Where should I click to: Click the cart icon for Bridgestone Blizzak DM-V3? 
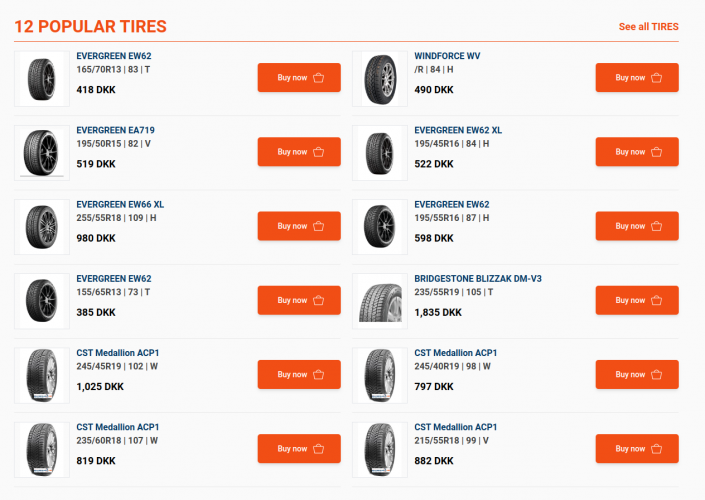coord(657,300)
